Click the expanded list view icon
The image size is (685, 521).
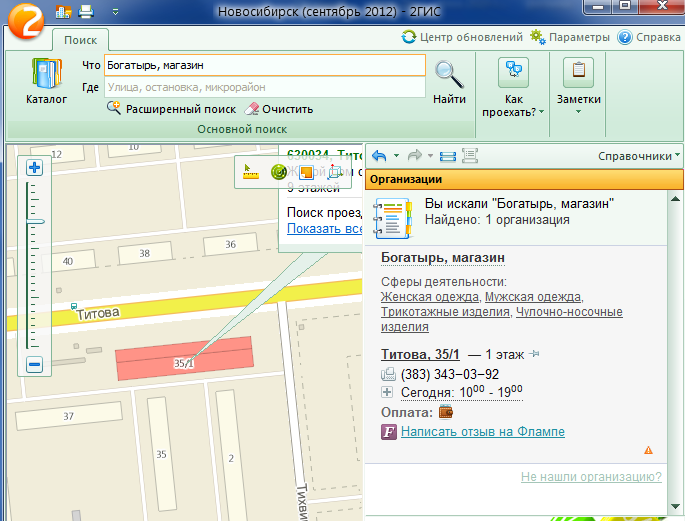click(470, 155)
